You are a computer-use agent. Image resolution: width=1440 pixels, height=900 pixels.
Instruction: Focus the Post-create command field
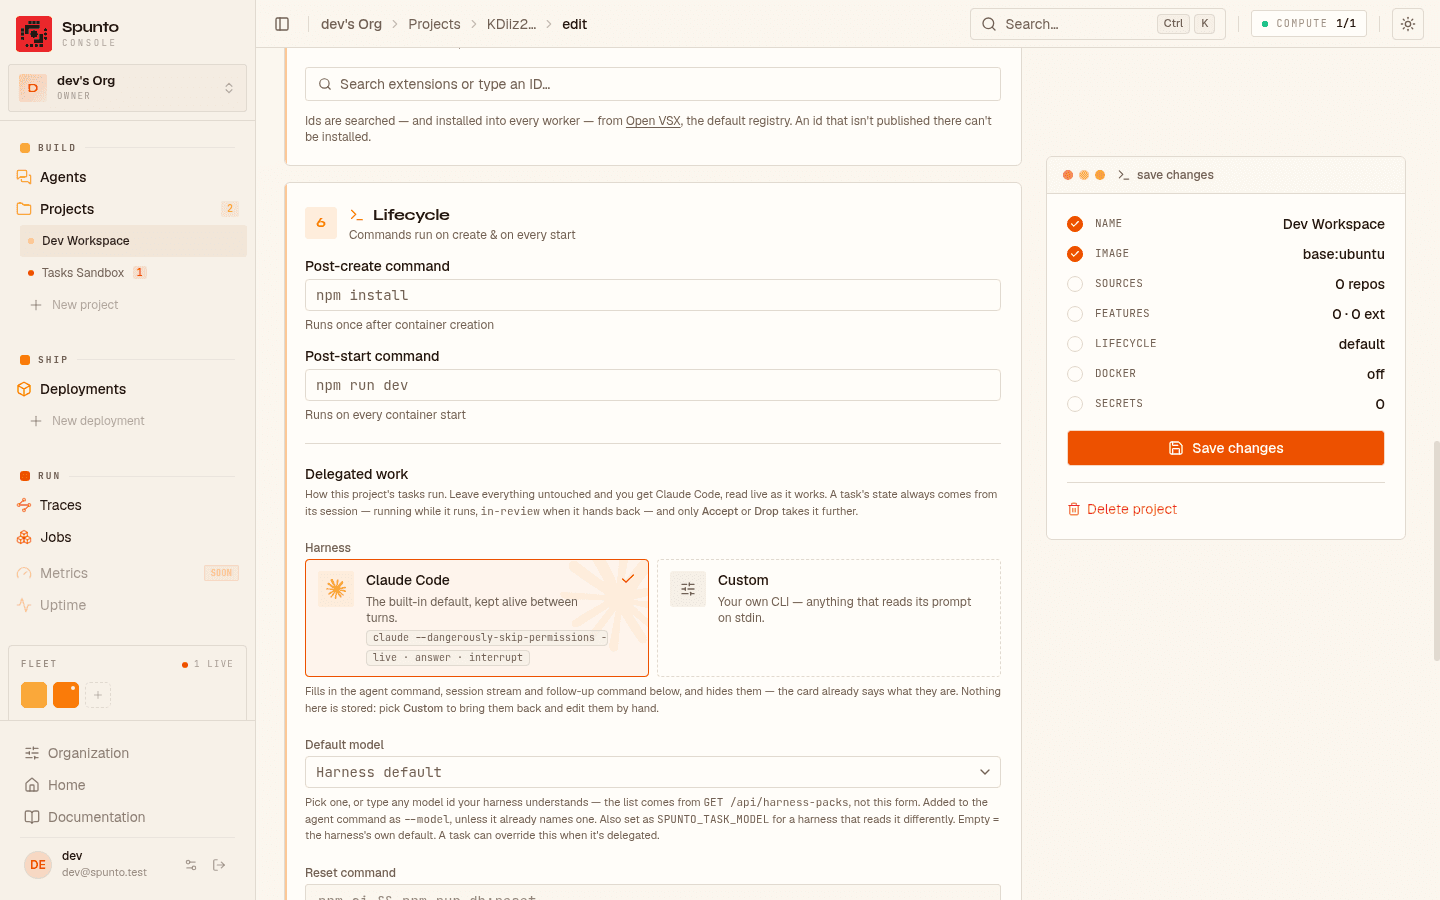tap(653, 295)
